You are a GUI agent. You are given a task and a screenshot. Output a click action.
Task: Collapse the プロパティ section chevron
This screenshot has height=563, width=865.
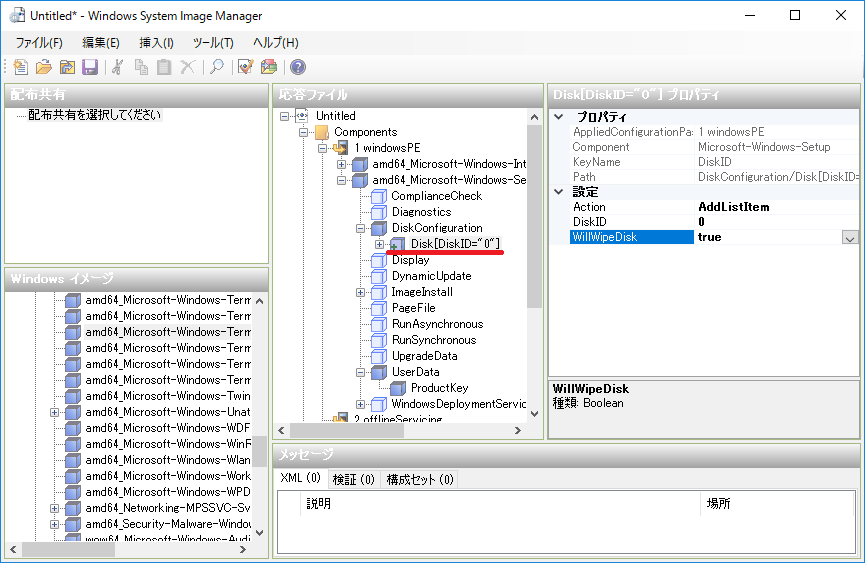point(559,117)
